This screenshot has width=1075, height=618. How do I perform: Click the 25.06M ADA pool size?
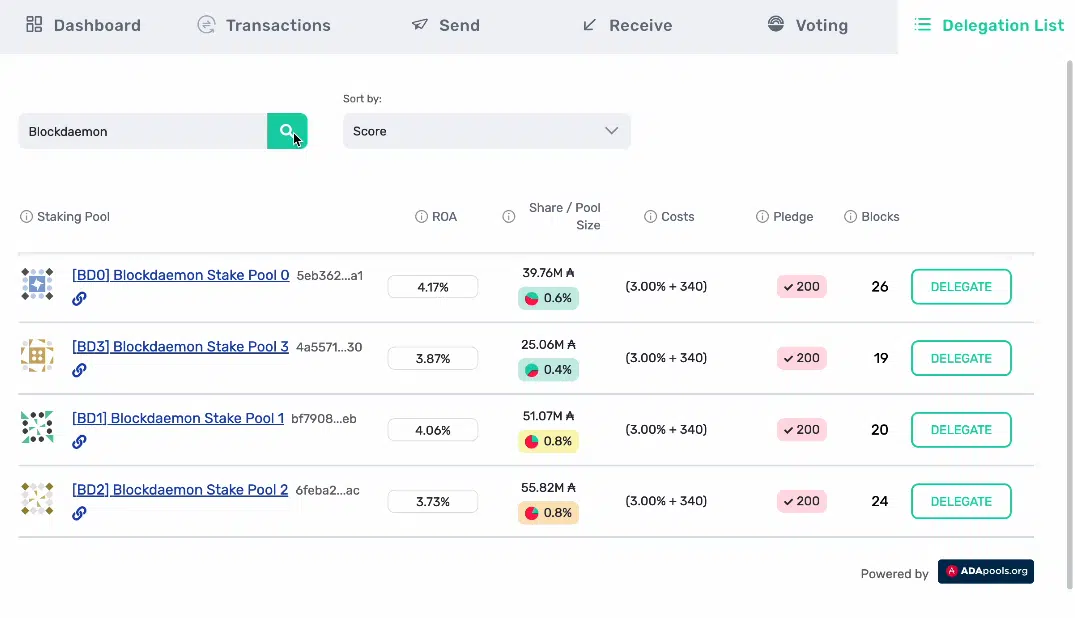[x=548, y=344]
